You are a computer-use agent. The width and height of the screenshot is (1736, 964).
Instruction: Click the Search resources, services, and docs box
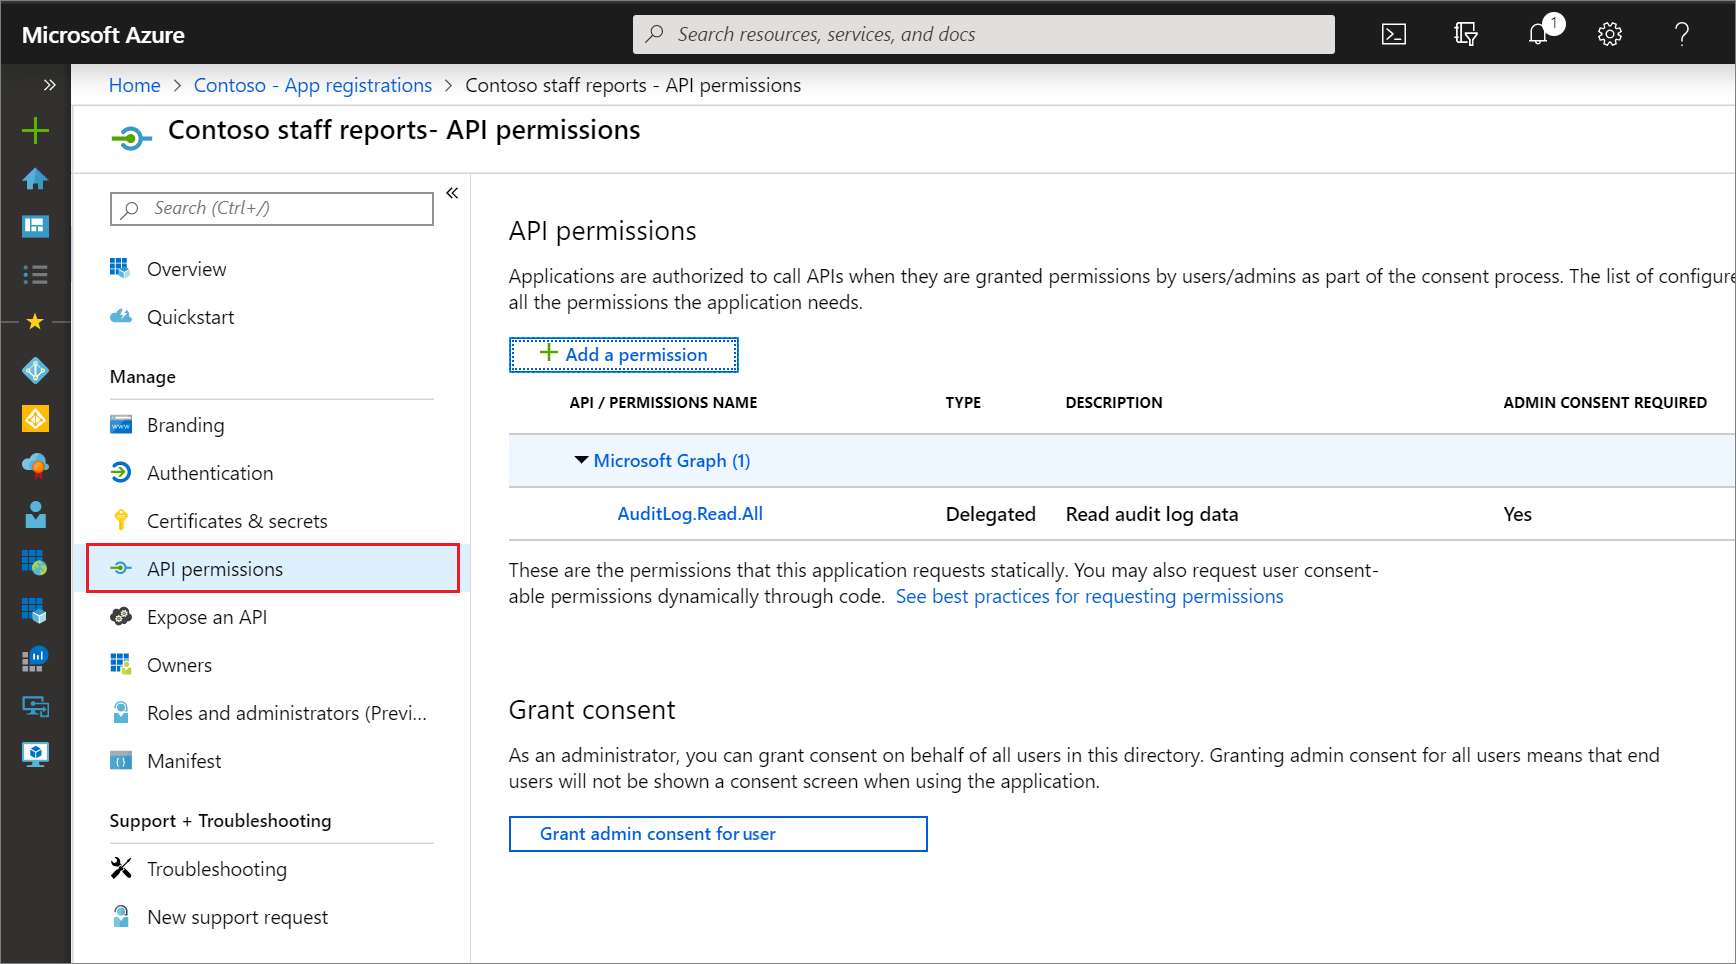(983, 35)
